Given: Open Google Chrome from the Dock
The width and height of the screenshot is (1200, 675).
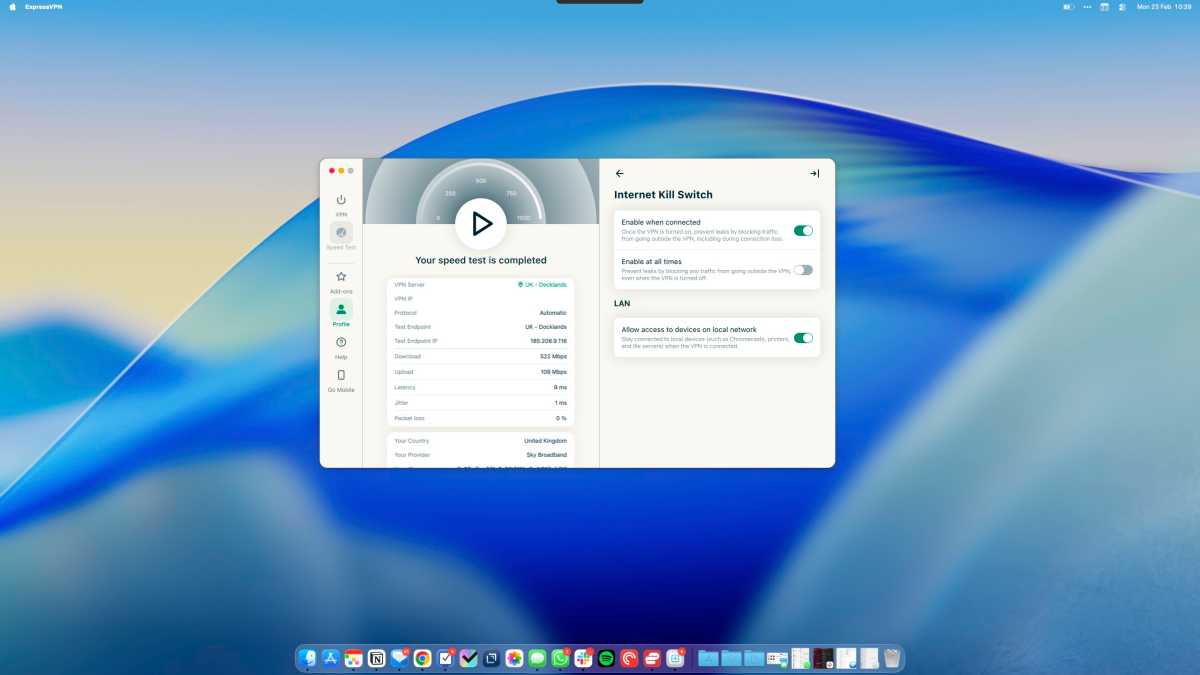Looking at the screenshot, I should 423,658.
